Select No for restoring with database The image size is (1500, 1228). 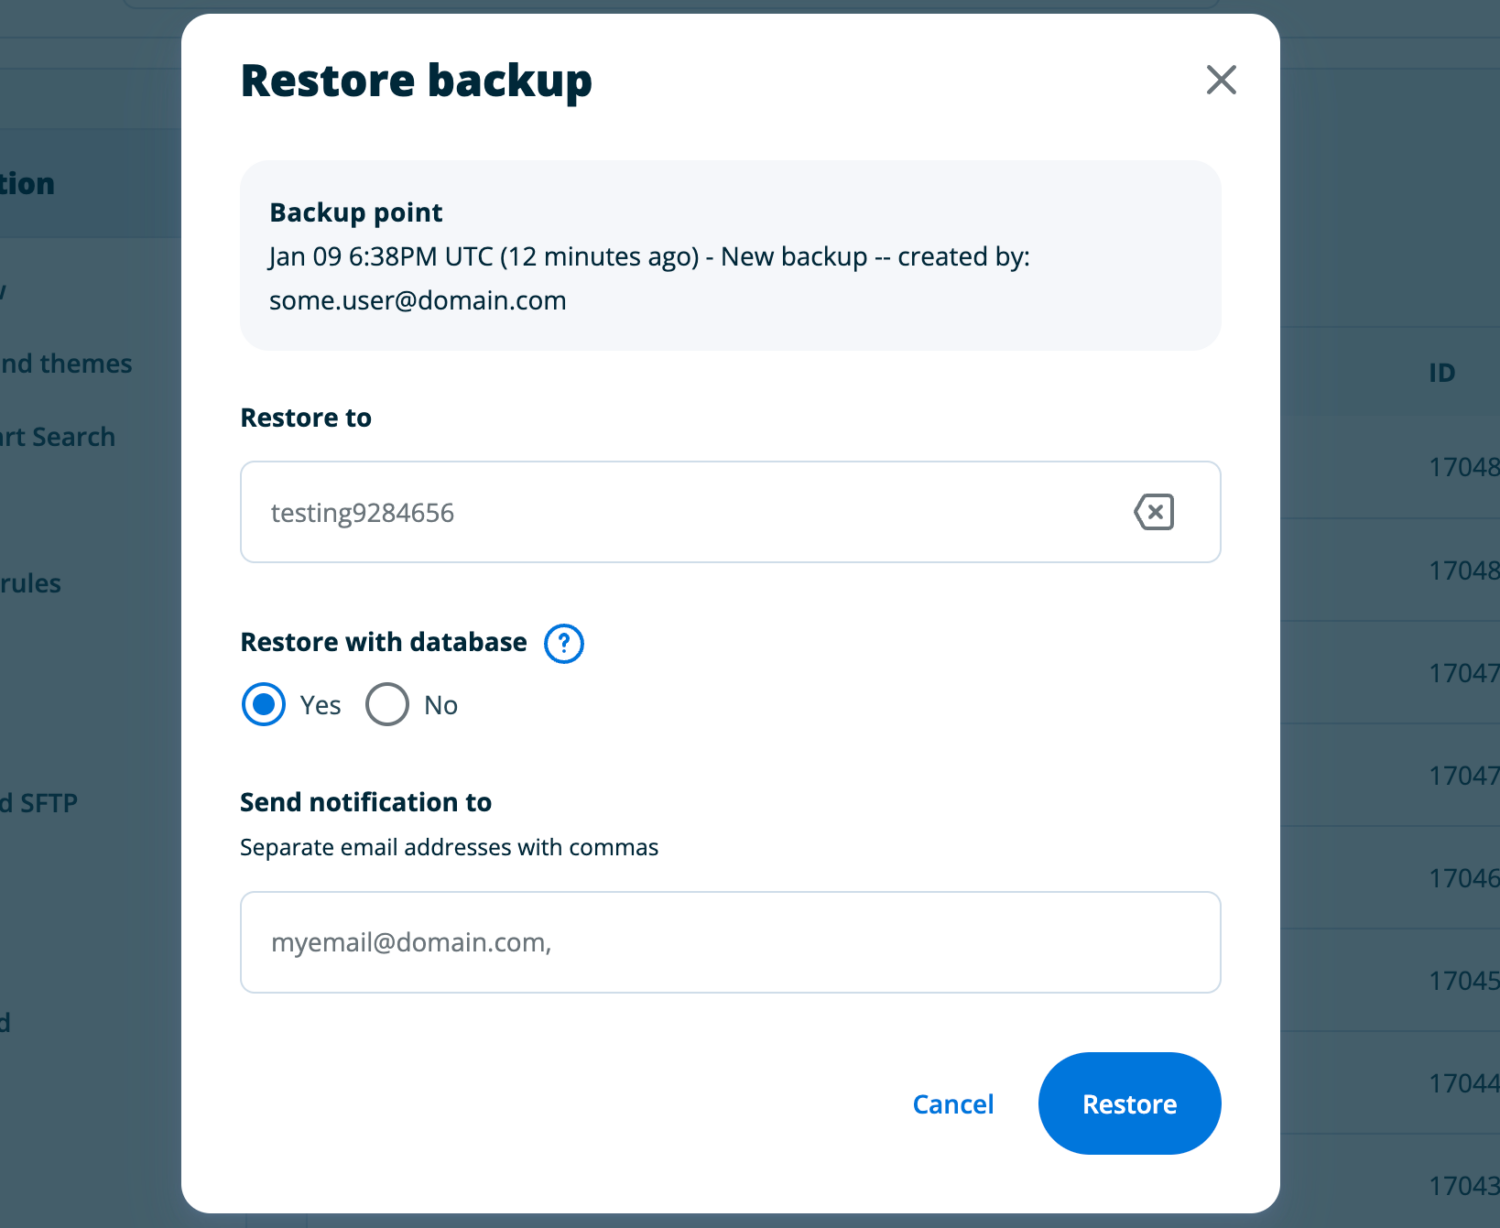click(x=386, y=704)
